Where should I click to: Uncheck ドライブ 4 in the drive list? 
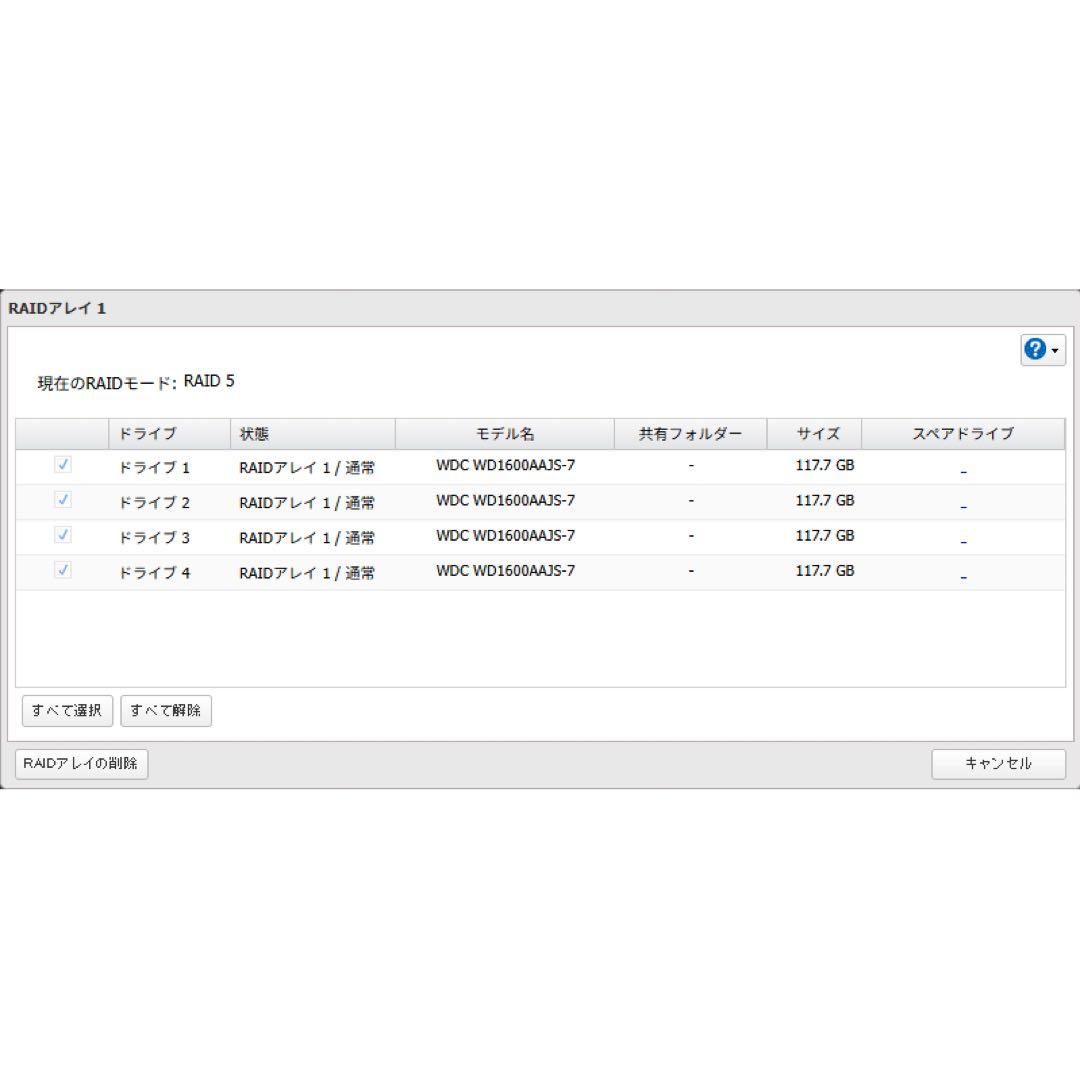[x=63, y=570]
